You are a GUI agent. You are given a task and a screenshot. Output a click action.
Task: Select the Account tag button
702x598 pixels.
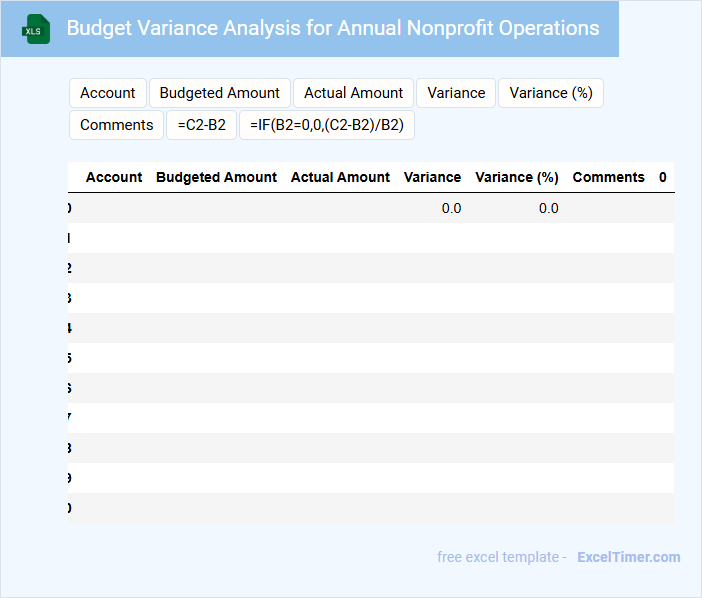[108, 93]
